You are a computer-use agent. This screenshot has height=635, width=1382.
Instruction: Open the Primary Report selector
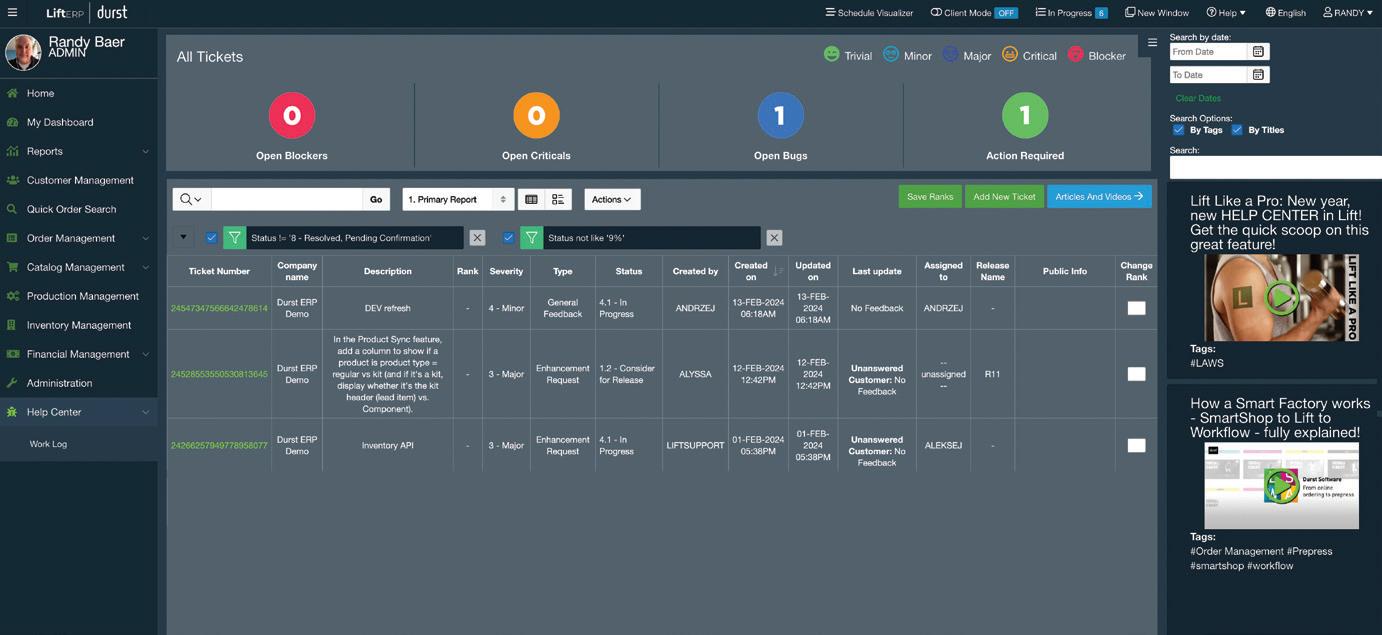tap(458, 199)
